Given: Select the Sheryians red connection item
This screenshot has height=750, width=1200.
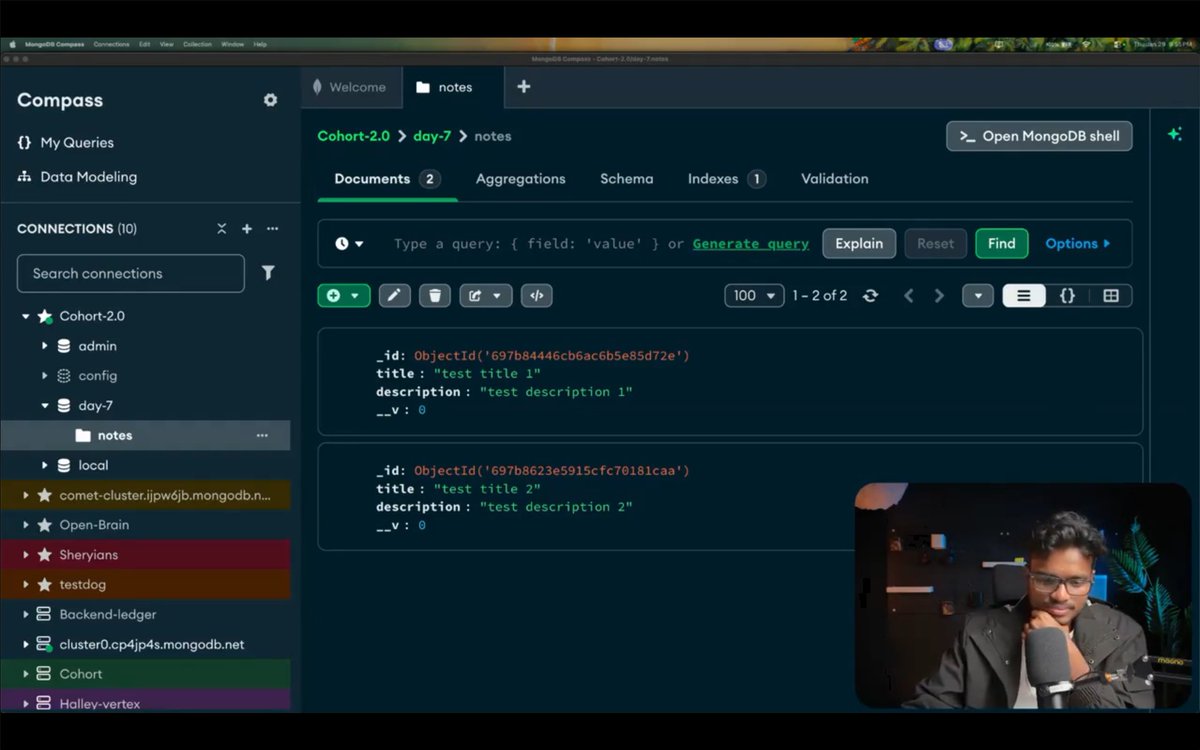Looking at the screenshot, I should (x=145, y=555).
